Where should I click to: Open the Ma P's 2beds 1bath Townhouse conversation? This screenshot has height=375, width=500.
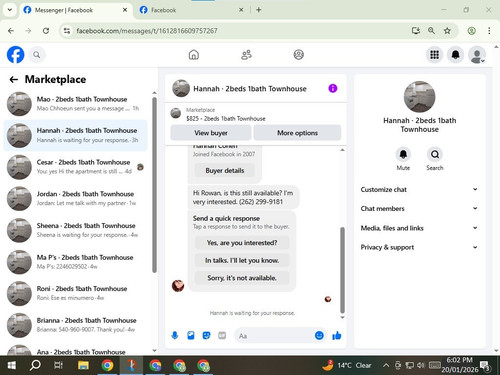75,262
